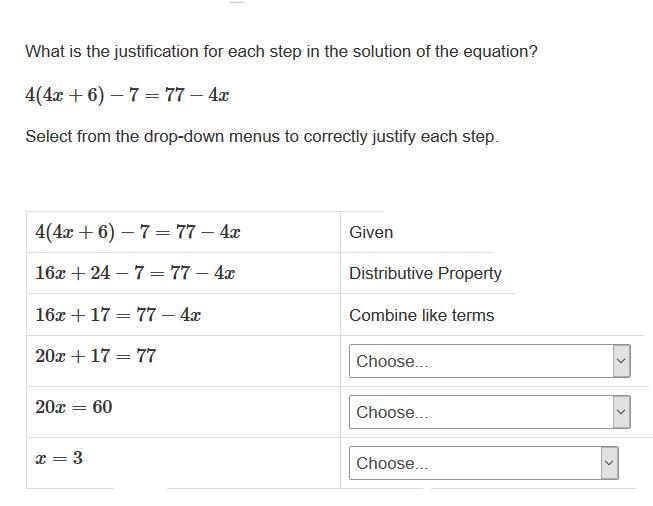Click the arrow icon on the last Choose... dropdown
This screenshot has width=653, height=506.
[609, 463]
